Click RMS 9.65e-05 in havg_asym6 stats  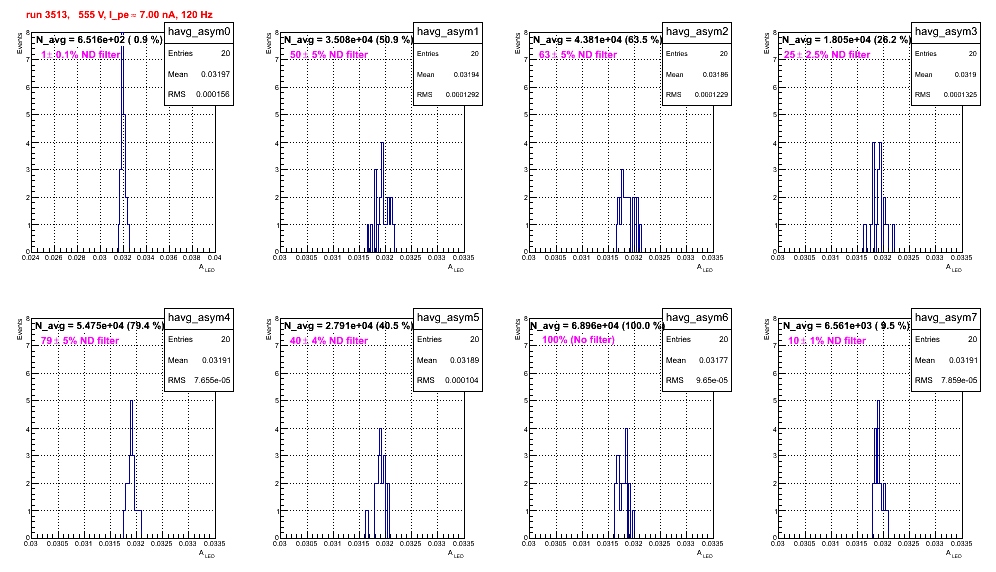(x=697, y=381)
